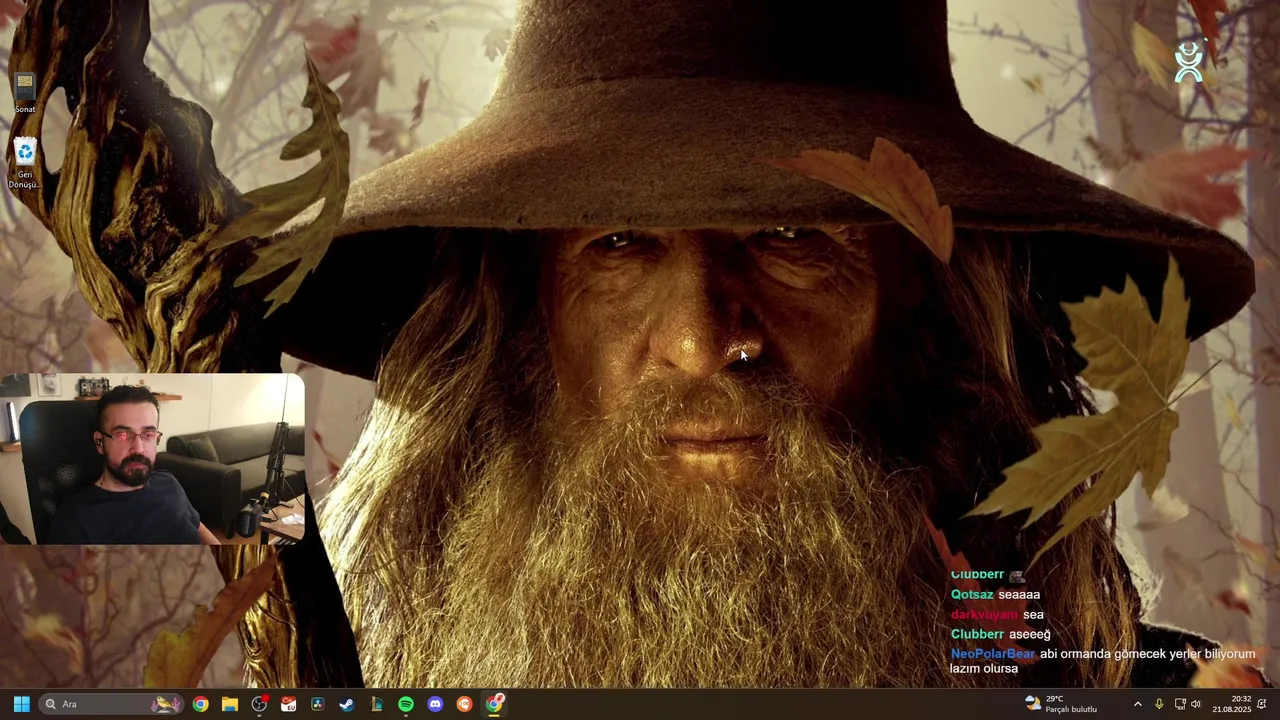Switch to the active Chrome profile window

494,704
